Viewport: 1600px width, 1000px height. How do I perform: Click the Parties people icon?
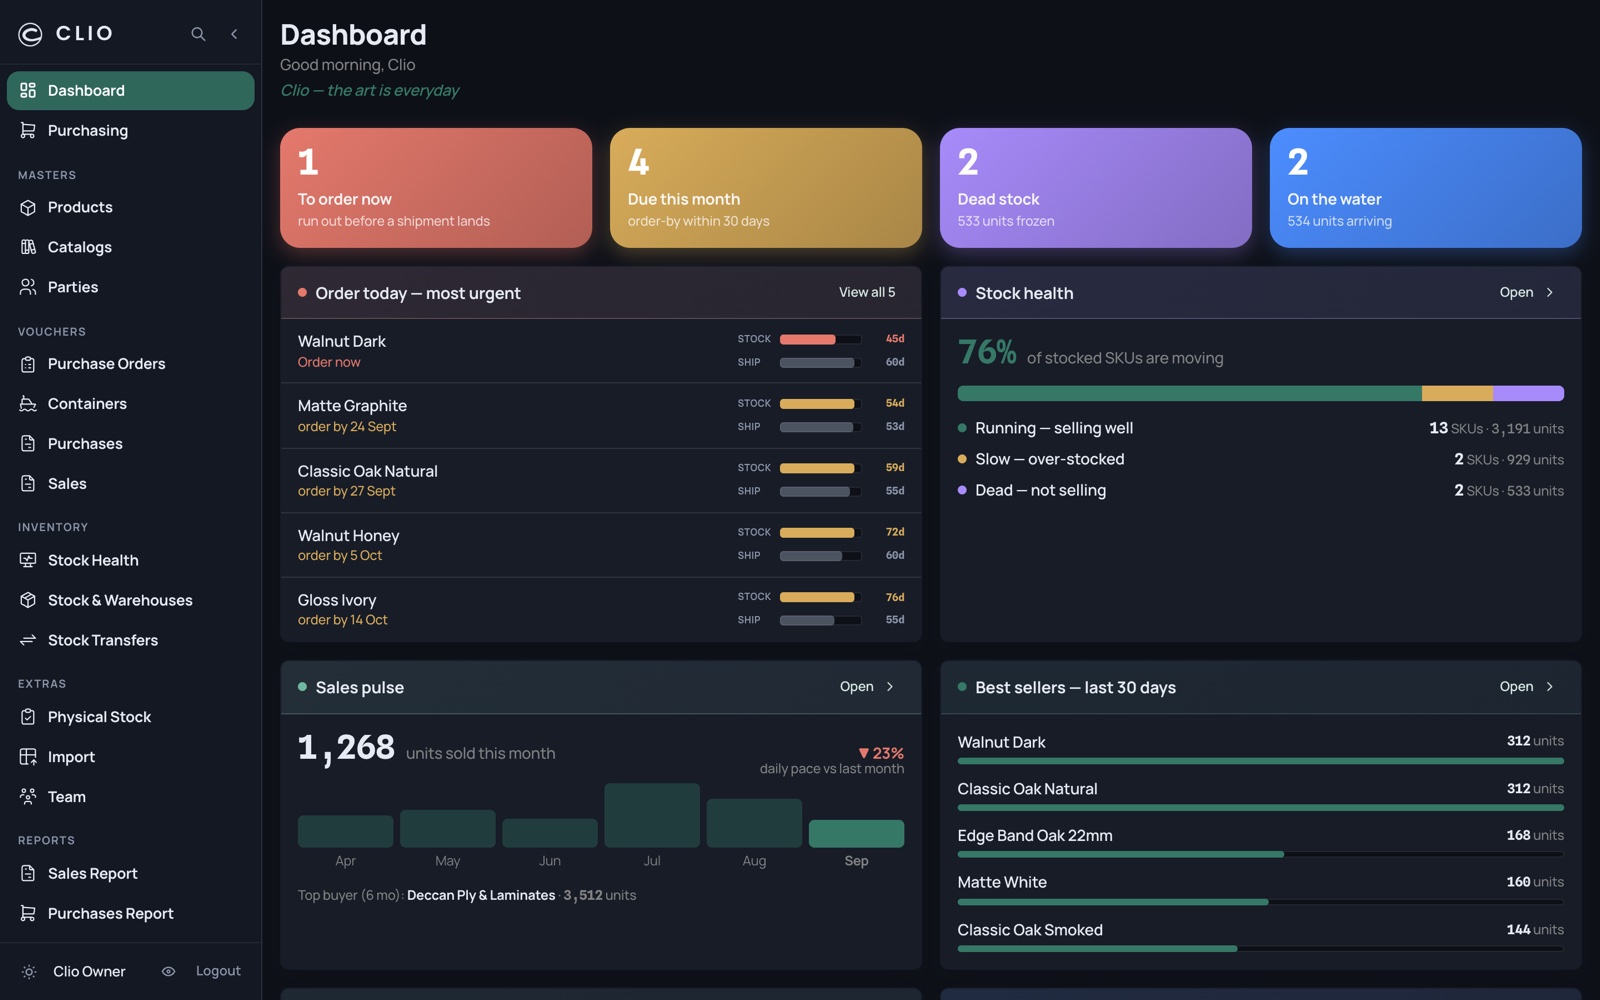[x=28, y=287]
